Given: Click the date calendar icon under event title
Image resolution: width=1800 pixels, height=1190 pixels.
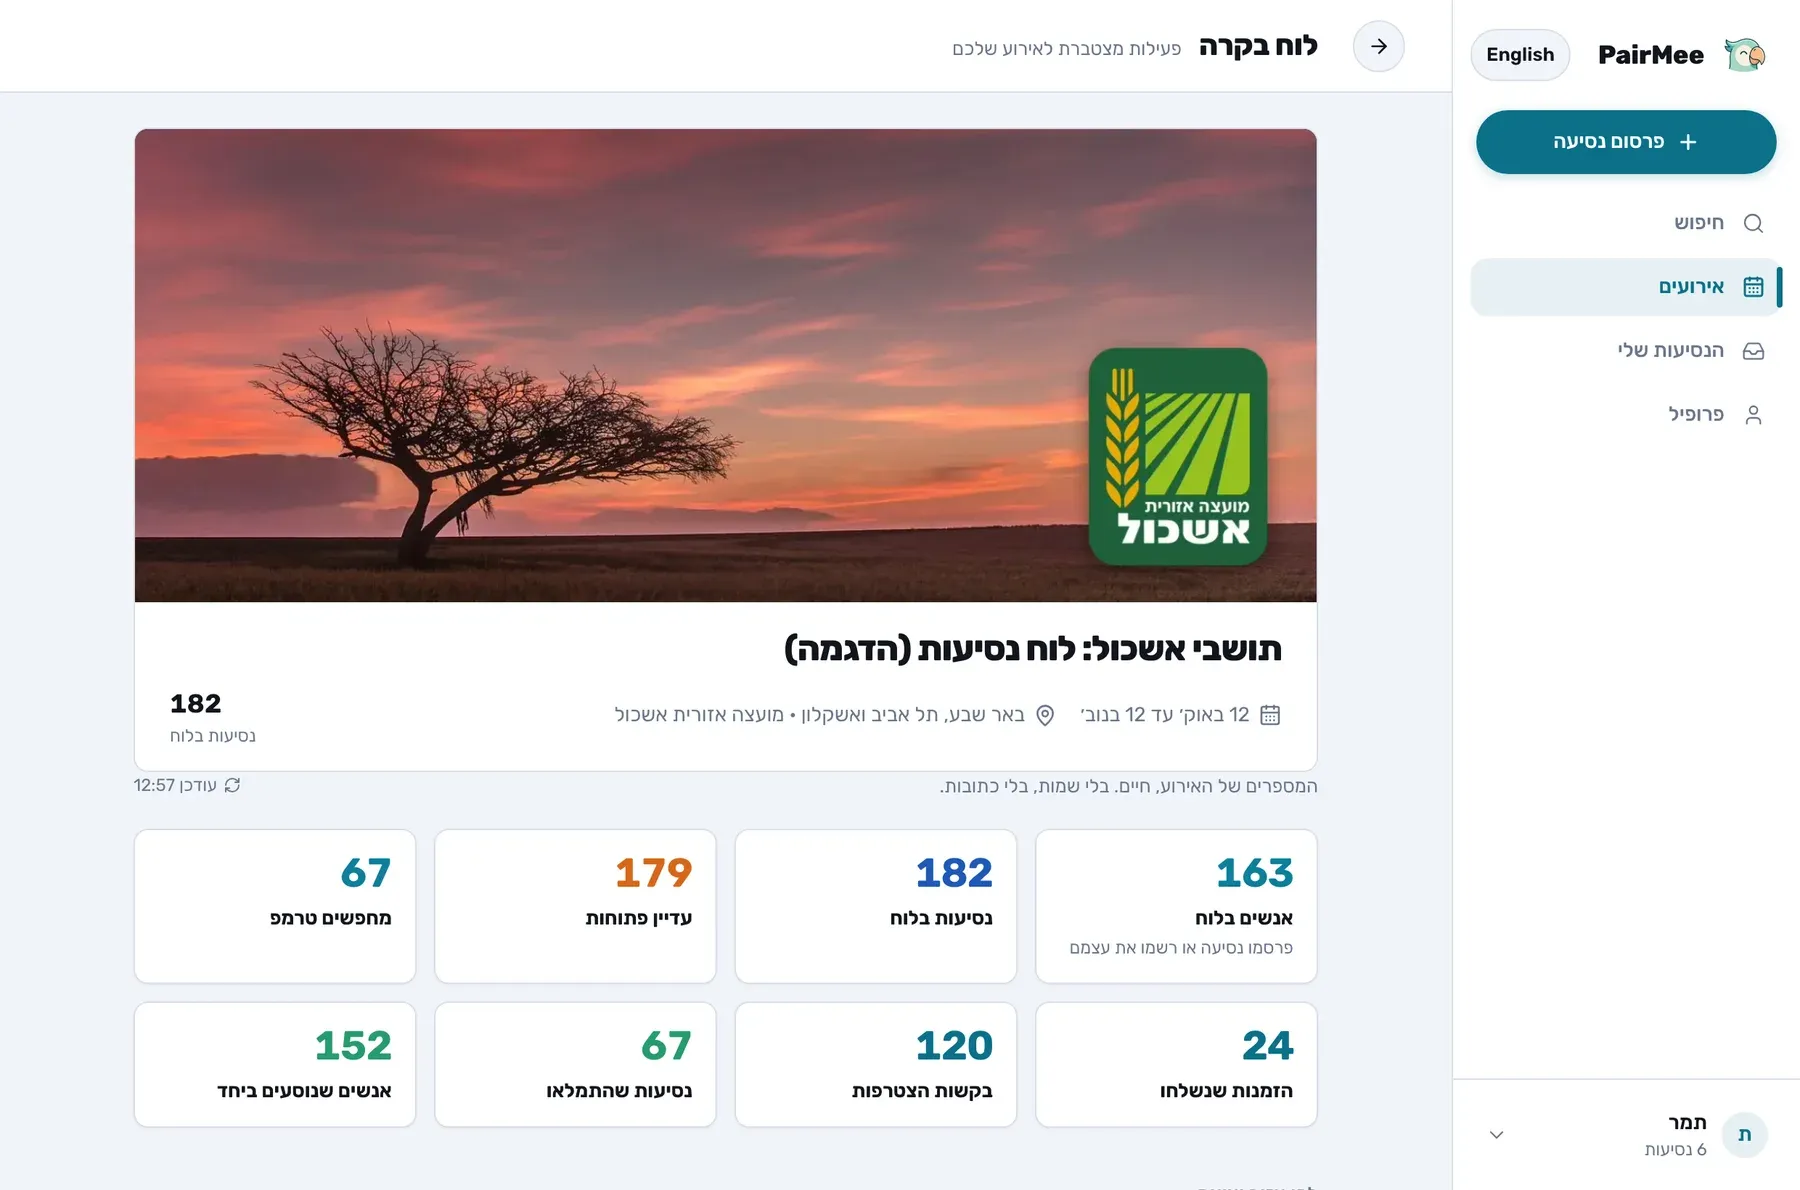Looking at the screenshot, I should 1270,715.
